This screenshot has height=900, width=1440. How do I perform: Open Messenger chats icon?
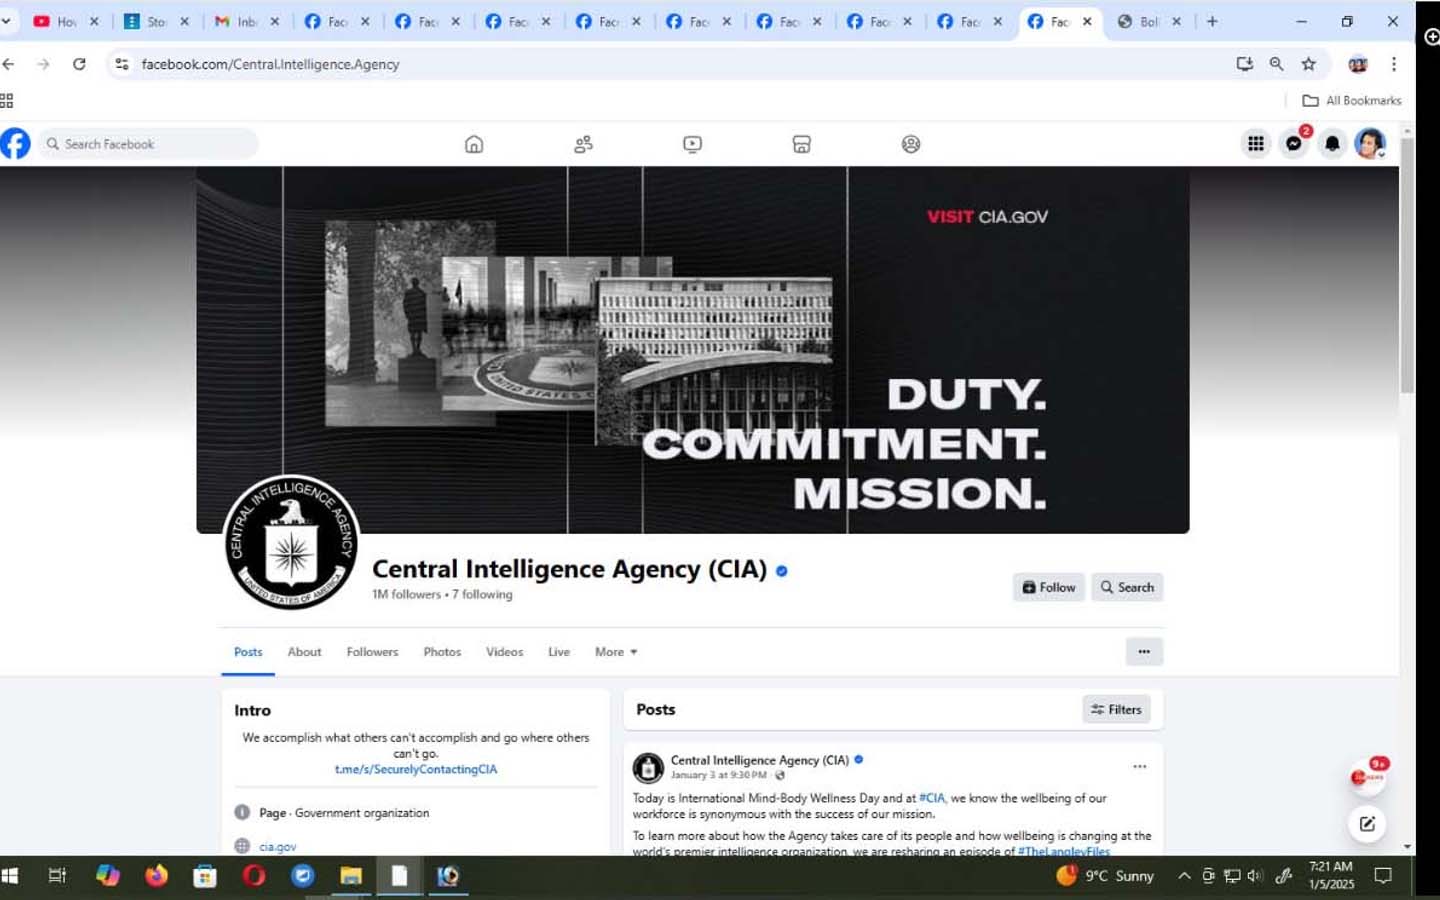click(x=1294, y=144)
